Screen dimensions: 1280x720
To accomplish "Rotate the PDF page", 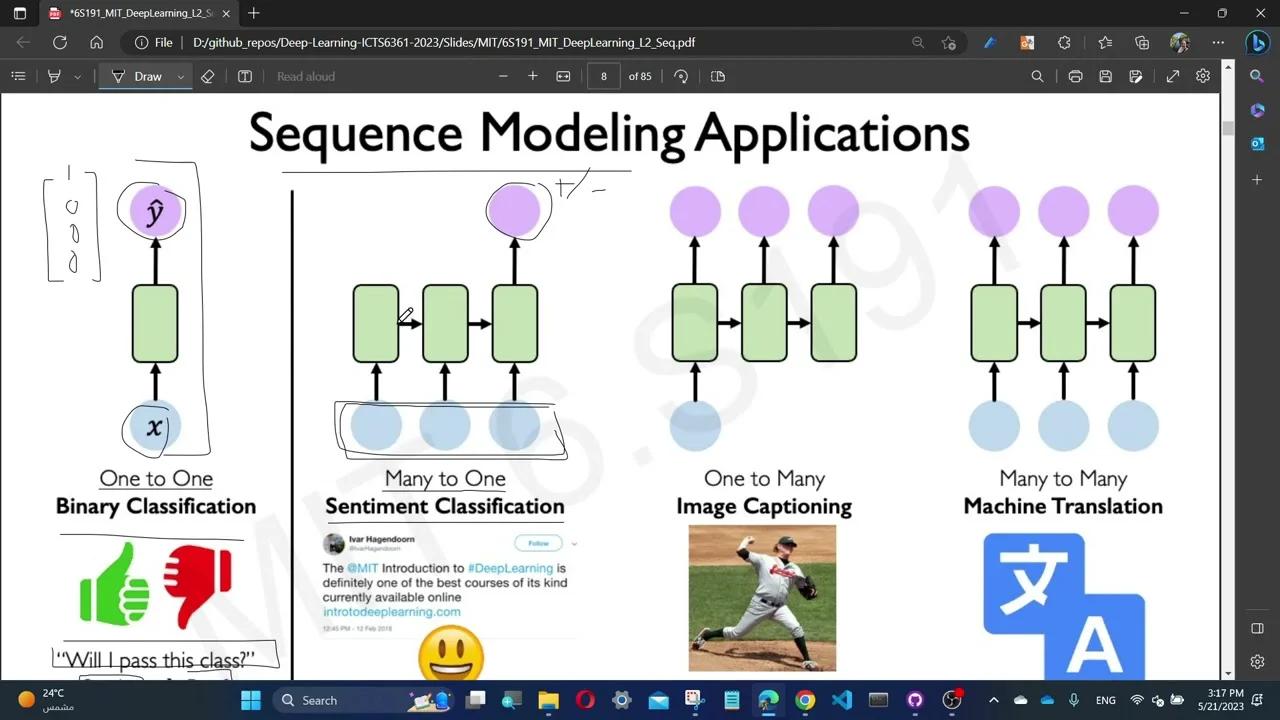I will [x=681, y=76].
